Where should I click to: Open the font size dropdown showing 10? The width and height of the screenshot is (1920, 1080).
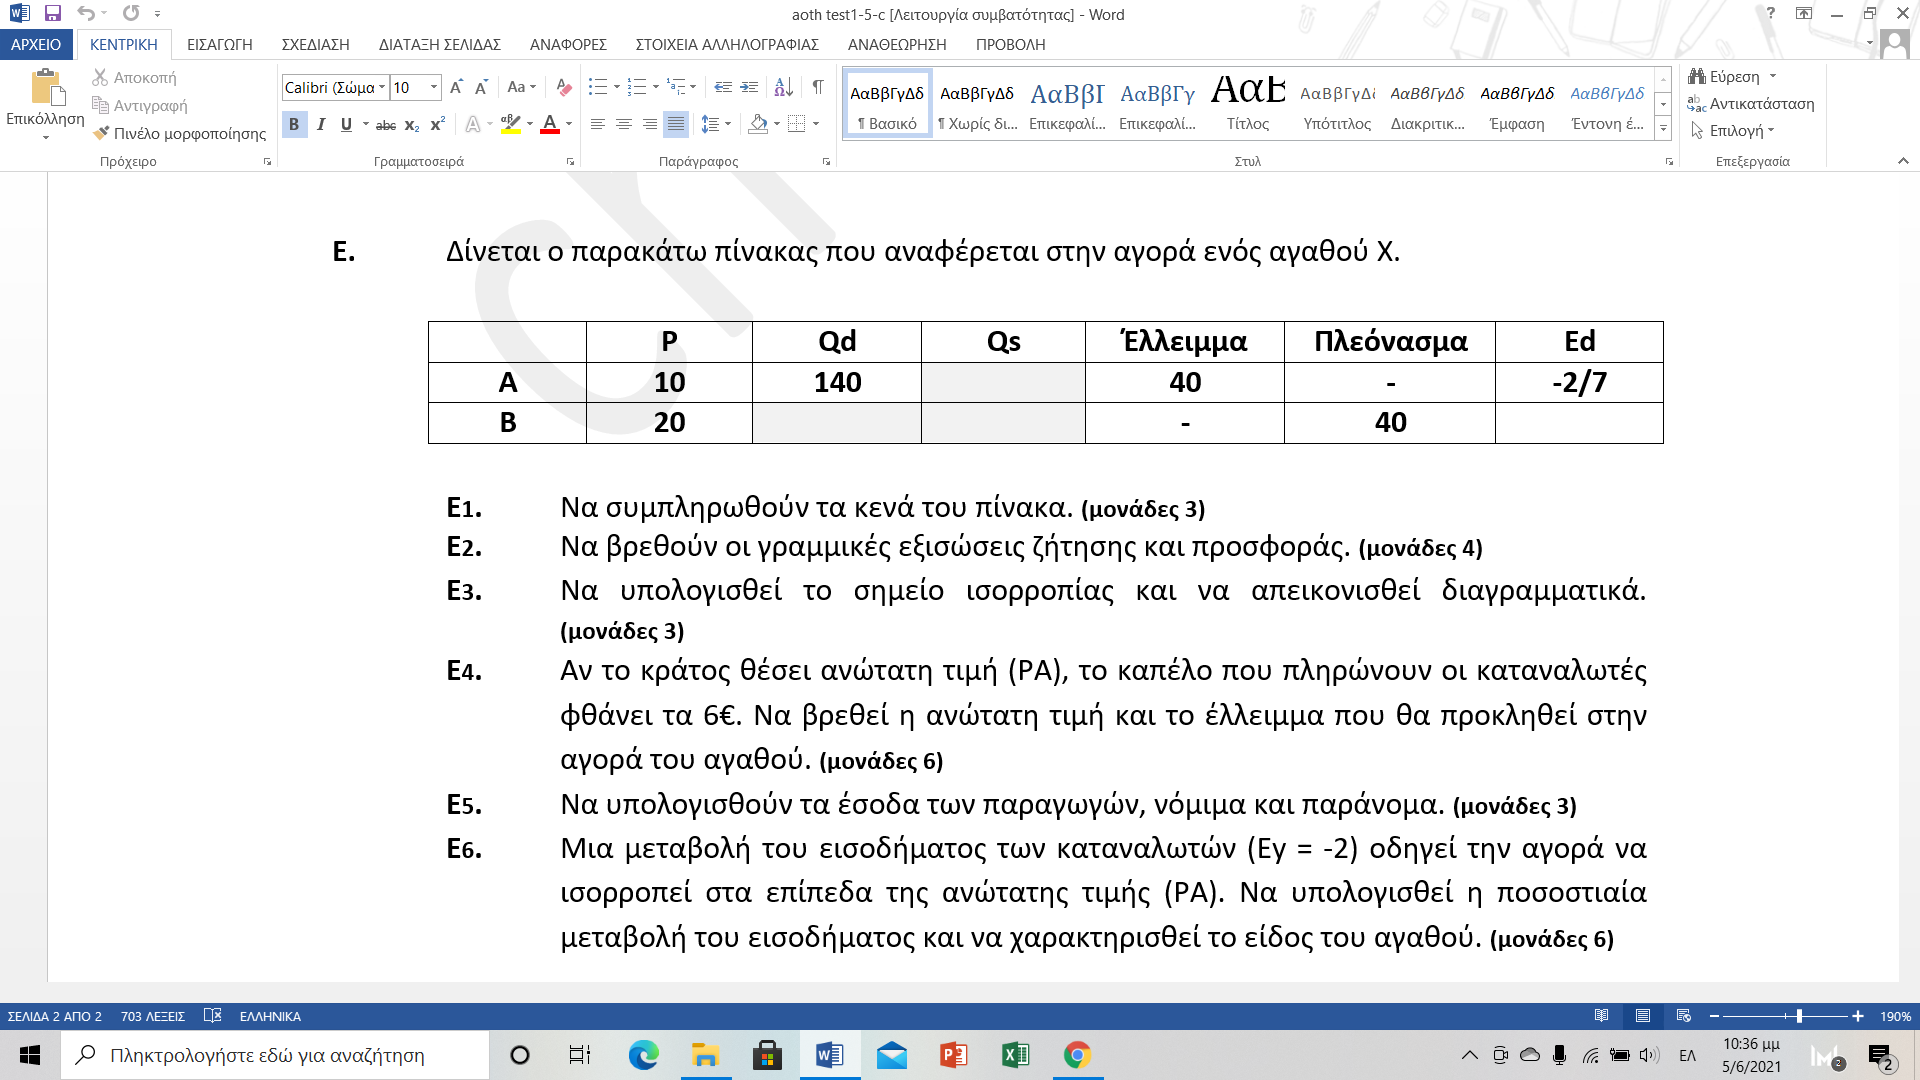click(x=434, y=88)
